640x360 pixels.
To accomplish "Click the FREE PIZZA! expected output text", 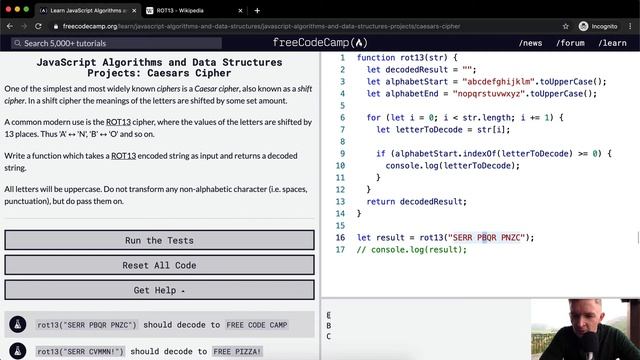I will tap(237, 351).
